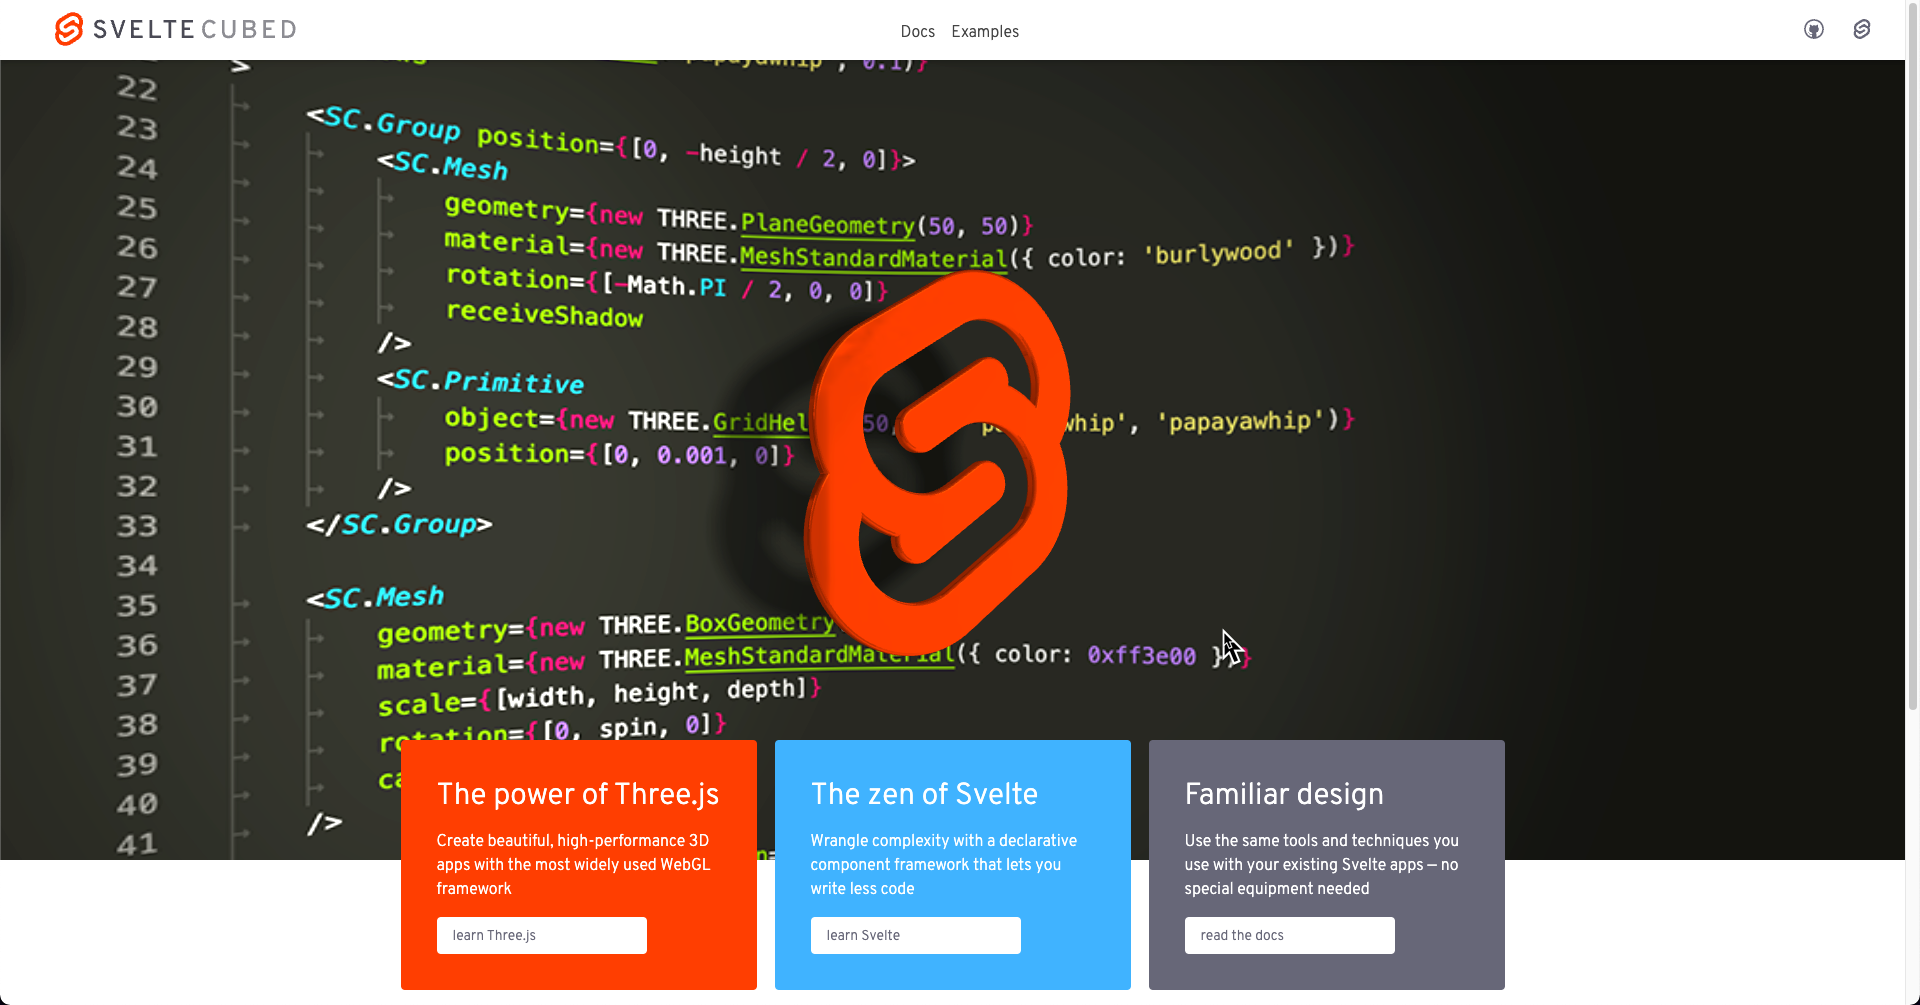Click the heading 'The power of Three.js'
This screenshot has width=1920, height=1005.
click(578, 794)
